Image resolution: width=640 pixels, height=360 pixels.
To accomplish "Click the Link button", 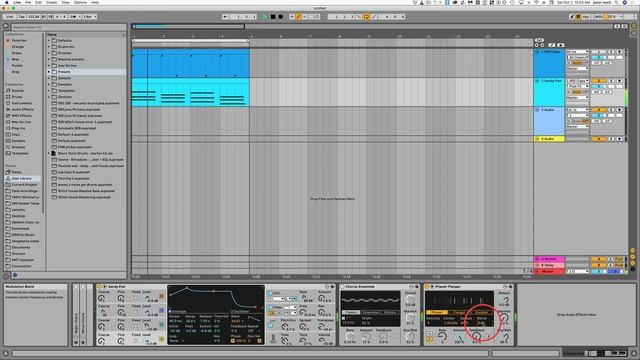I will click(10, 17).
